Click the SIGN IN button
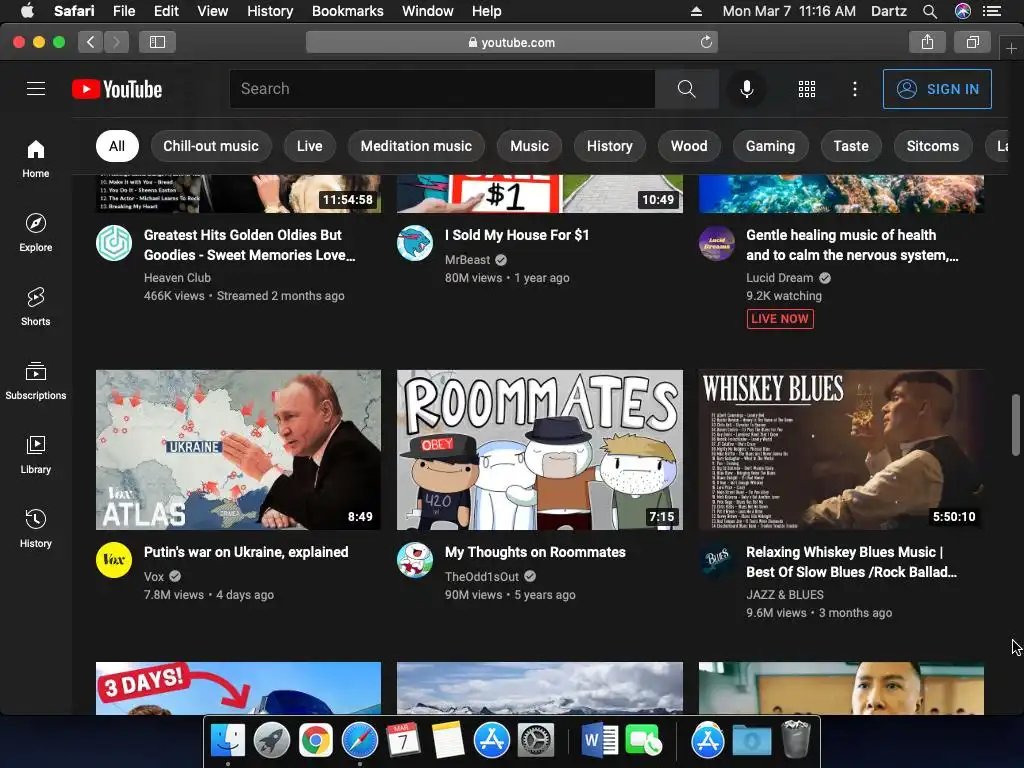 937,89
